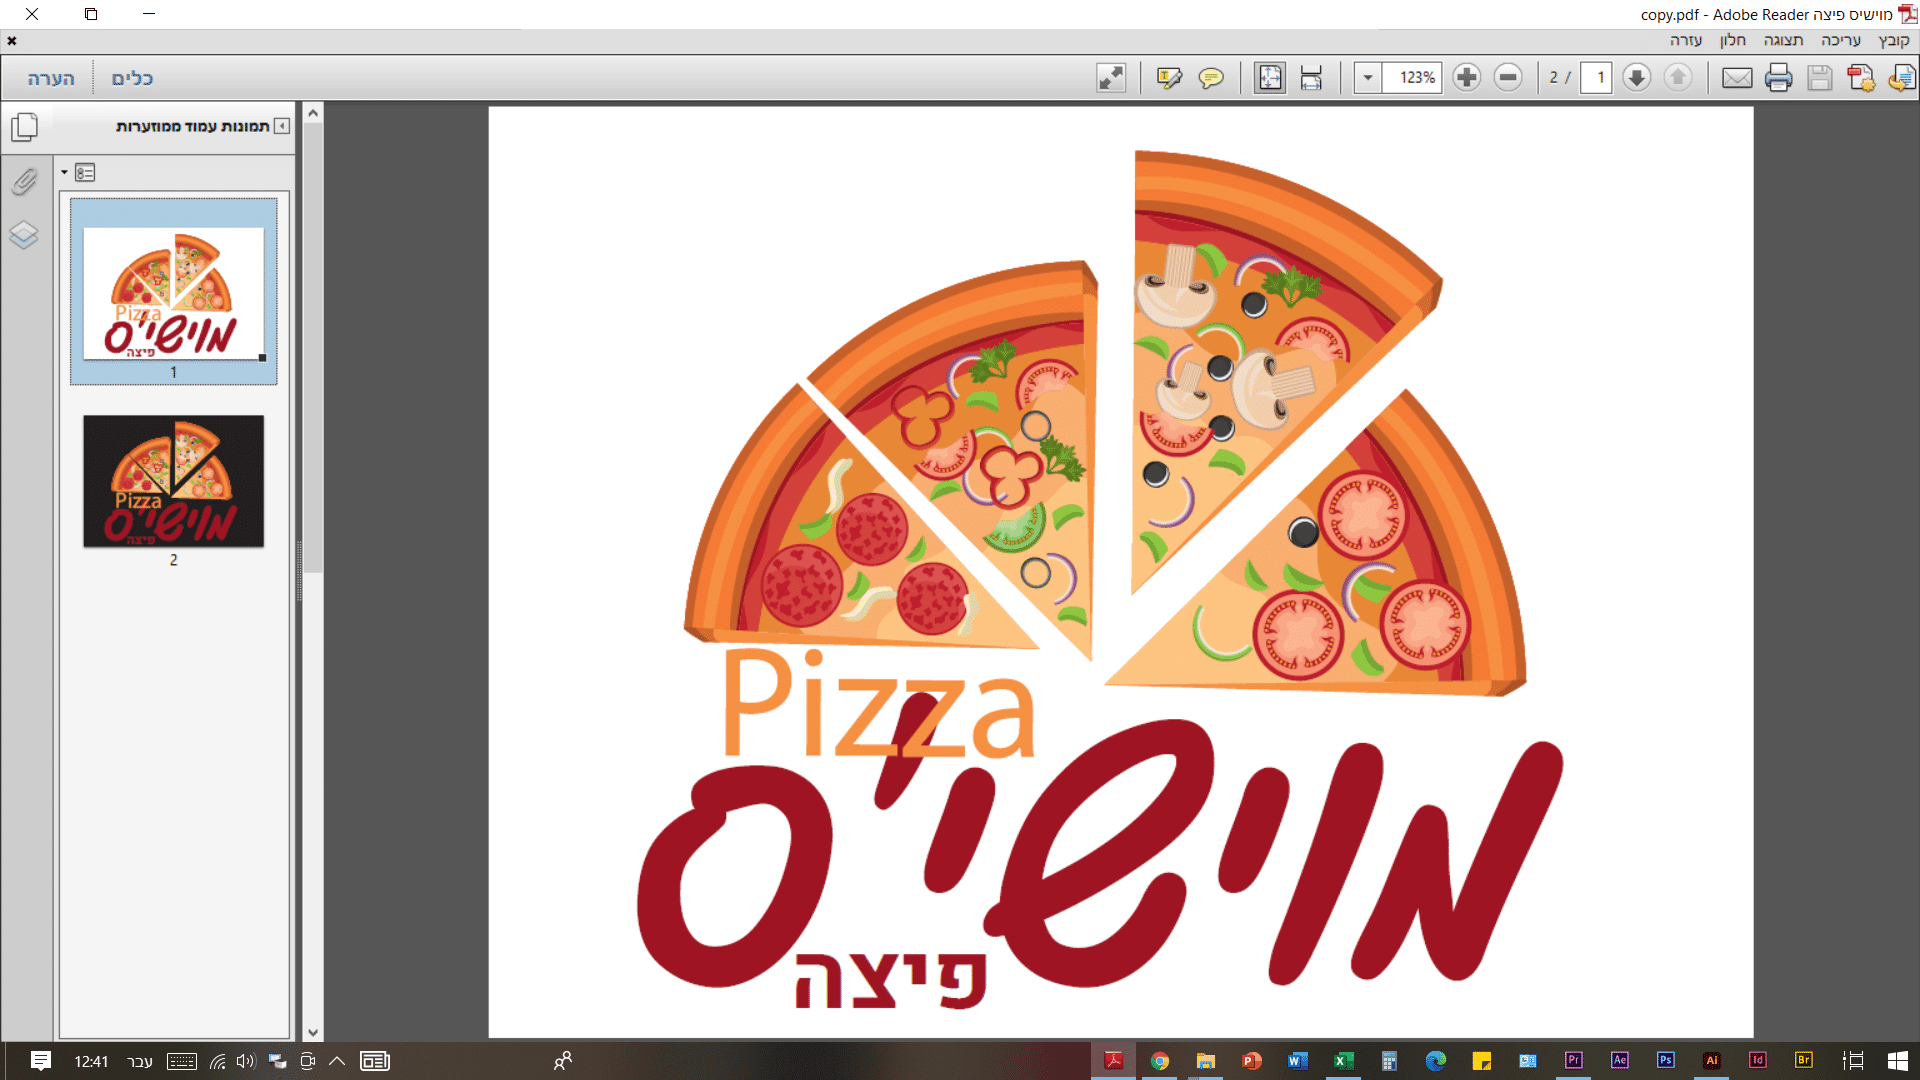Select page 2 thumbnail
Screen dimensions: 1920x1080
pos(173,482)
